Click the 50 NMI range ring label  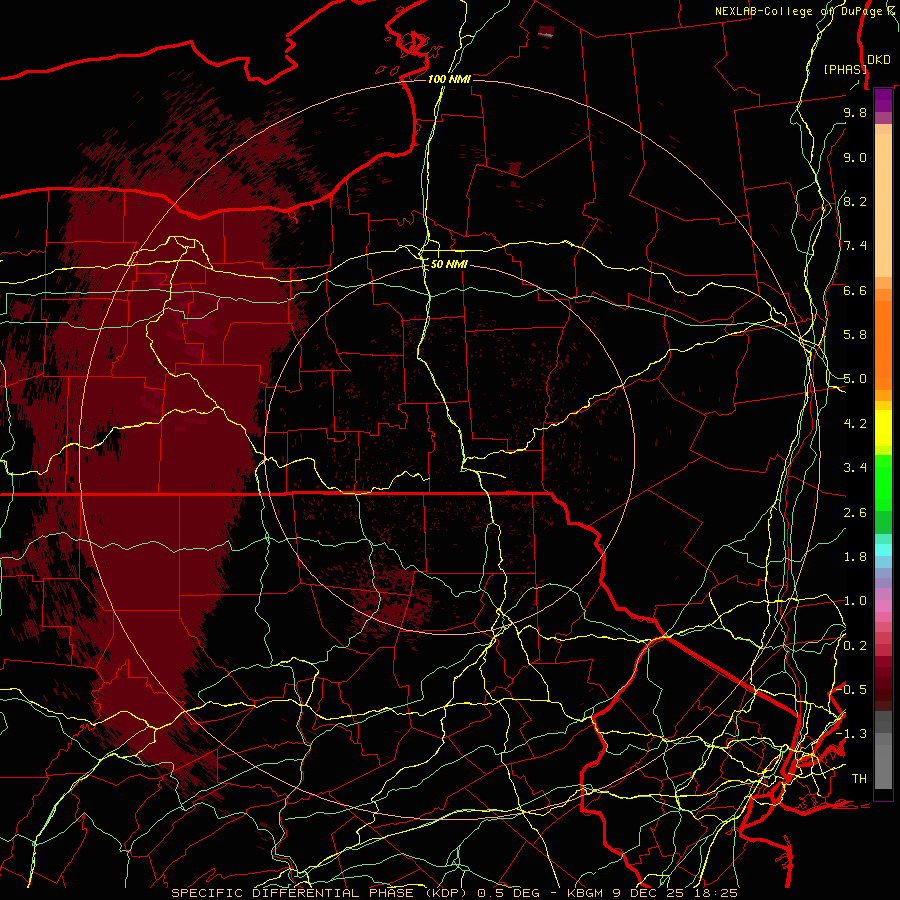click(449, 264)
